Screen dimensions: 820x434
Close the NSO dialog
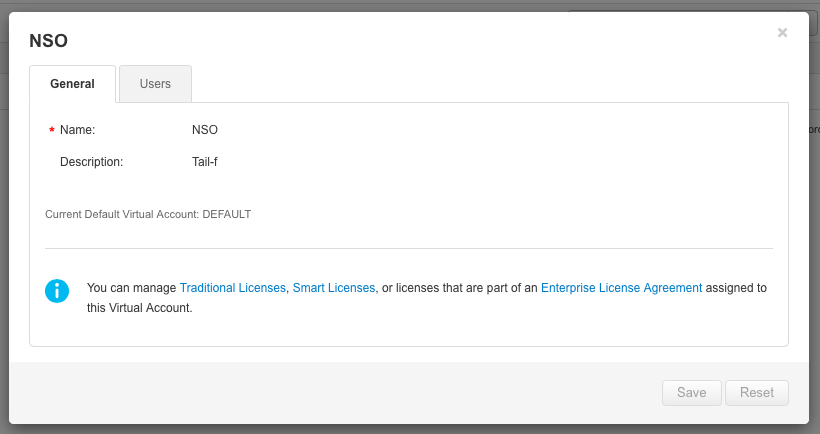click(782, 33)
